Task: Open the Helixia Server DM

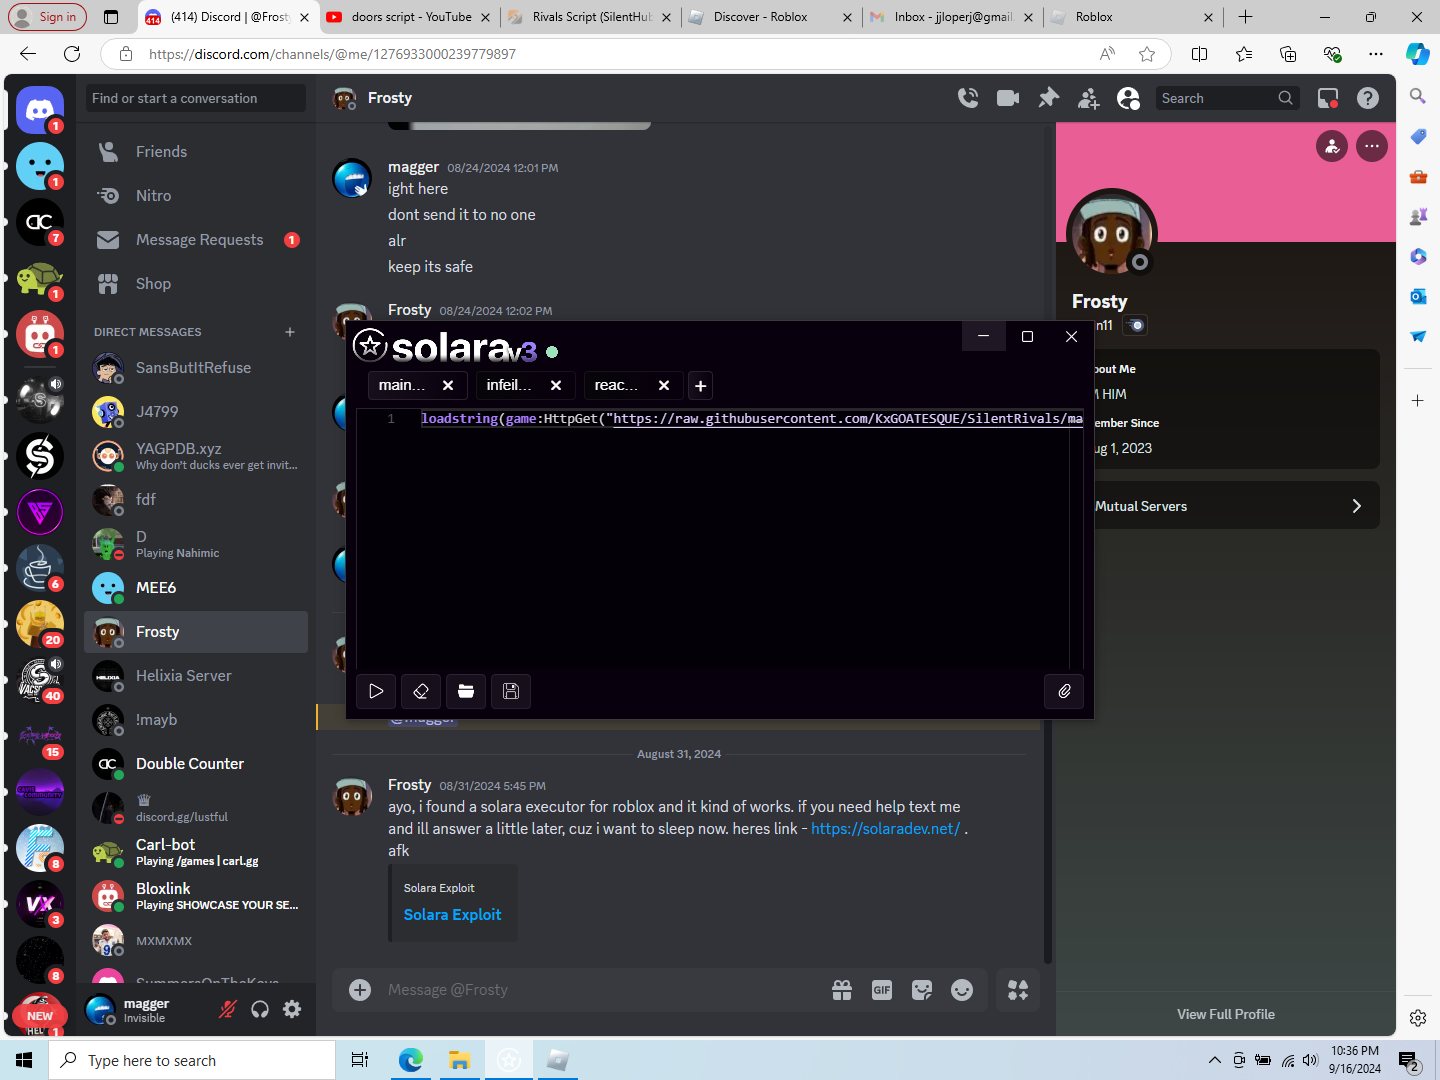Action: (x=196, y=676)
